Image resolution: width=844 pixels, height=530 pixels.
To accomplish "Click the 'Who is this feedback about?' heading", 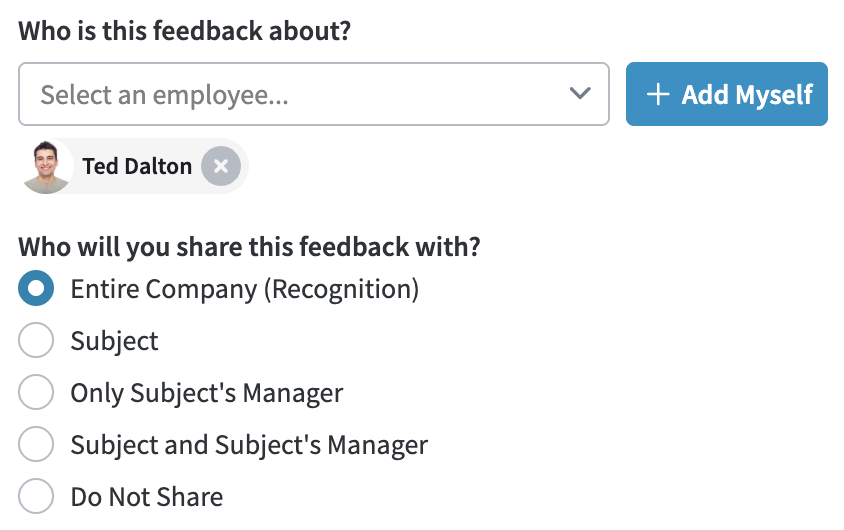I will point(185,31).
